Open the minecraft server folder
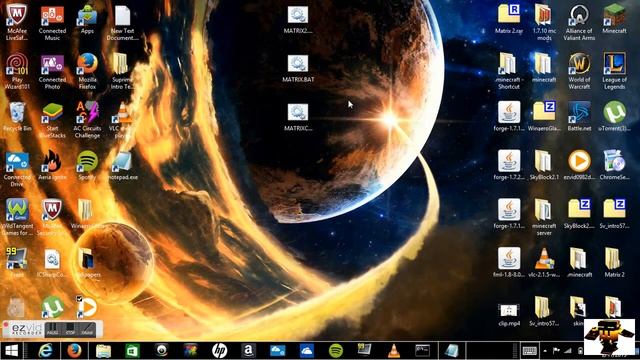The height and width of the screenshot is (360, 640). [x=544, y=217]
